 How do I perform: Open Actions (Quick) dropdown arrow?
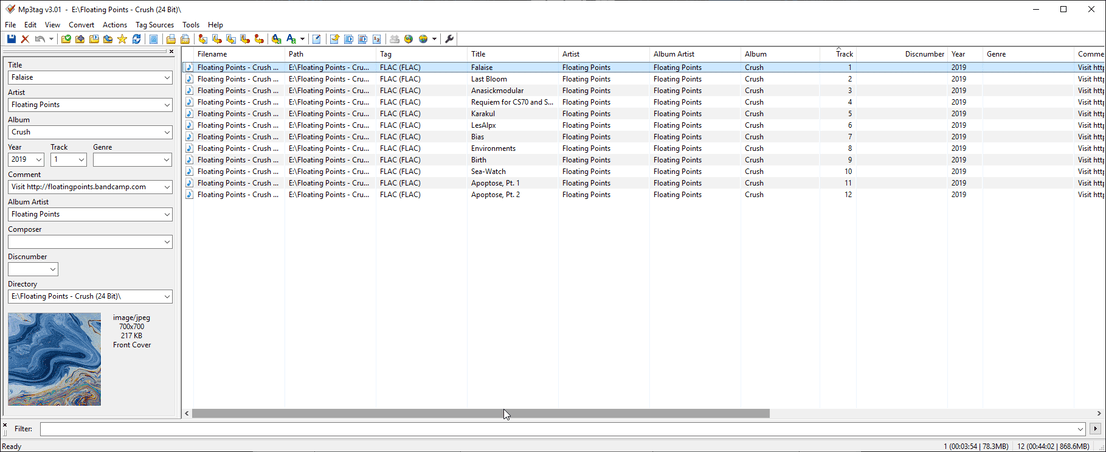[x=302, y=39]
